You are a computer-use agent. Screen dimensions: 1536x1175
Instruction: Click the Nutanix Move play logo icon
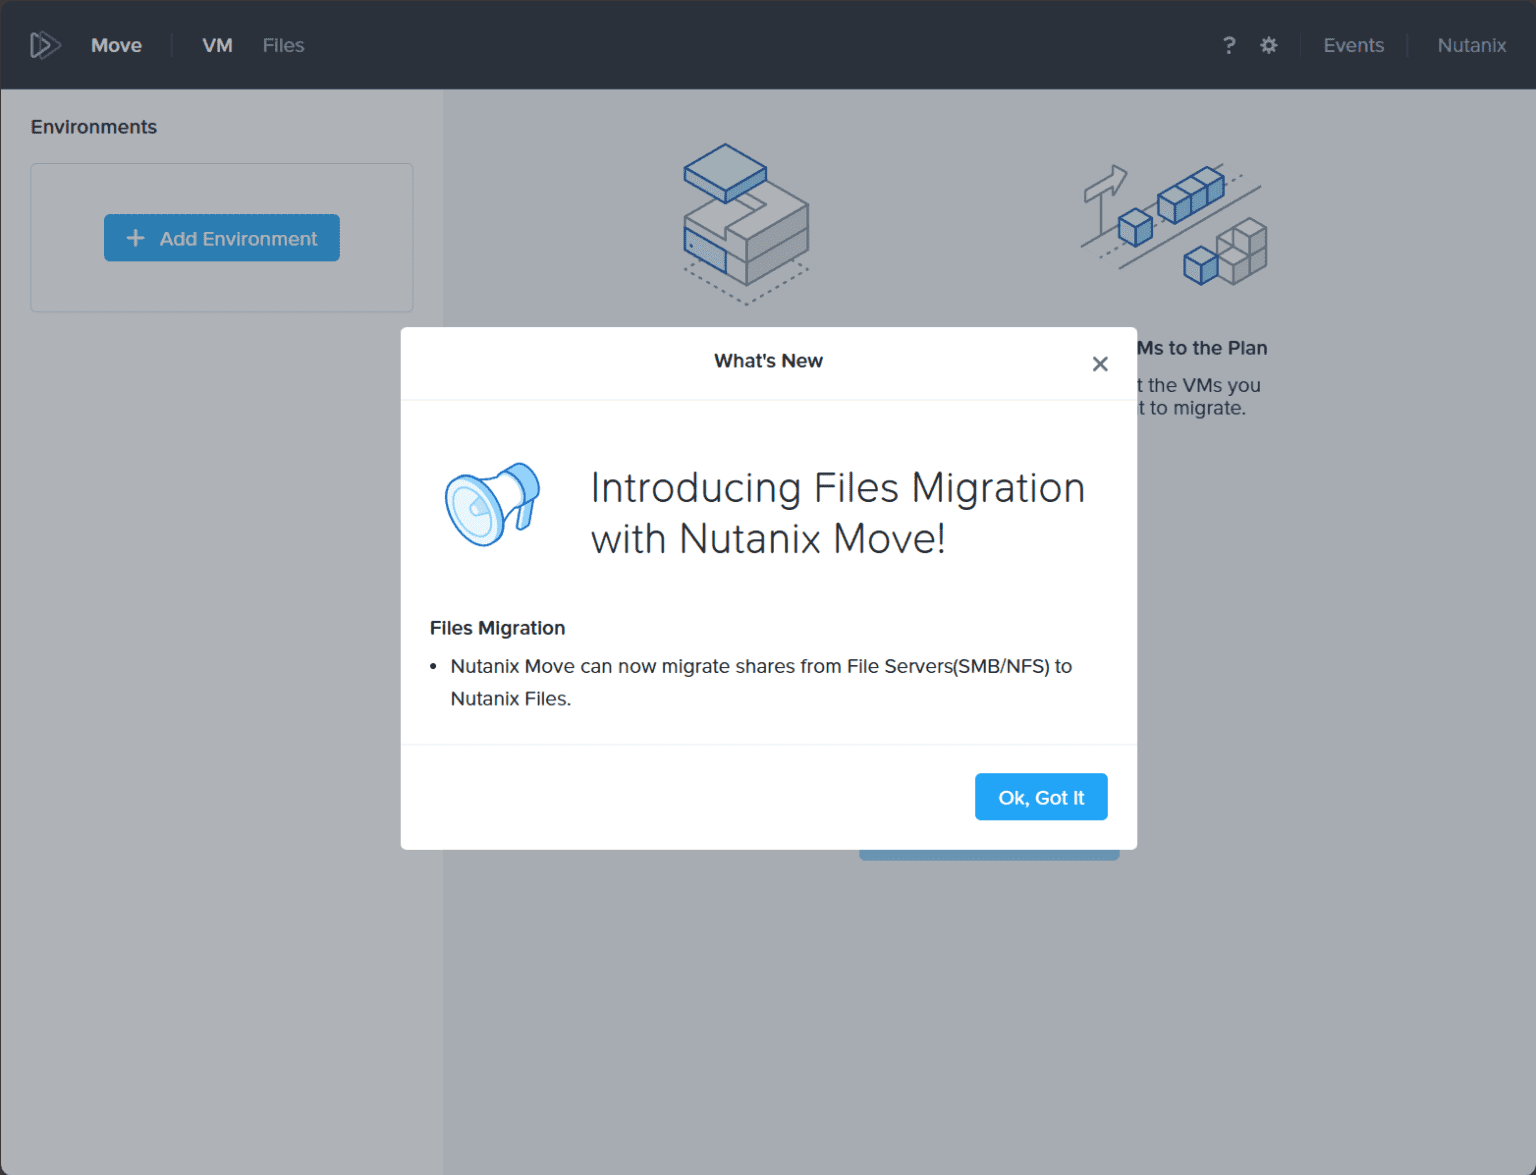[x=44, y=44]
